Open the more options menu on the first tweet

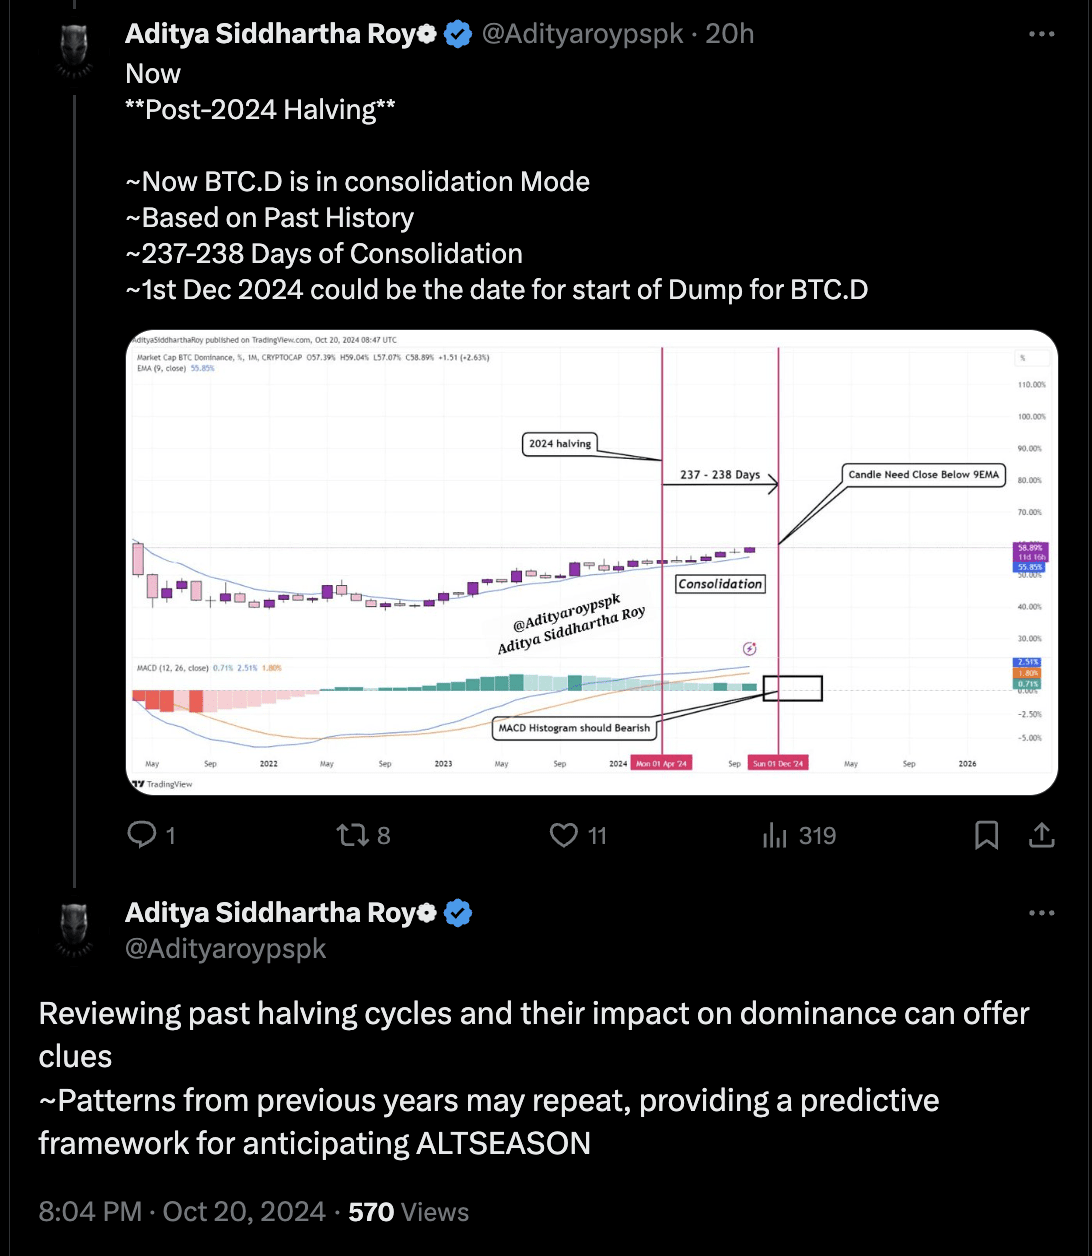tap(1041, 33)
